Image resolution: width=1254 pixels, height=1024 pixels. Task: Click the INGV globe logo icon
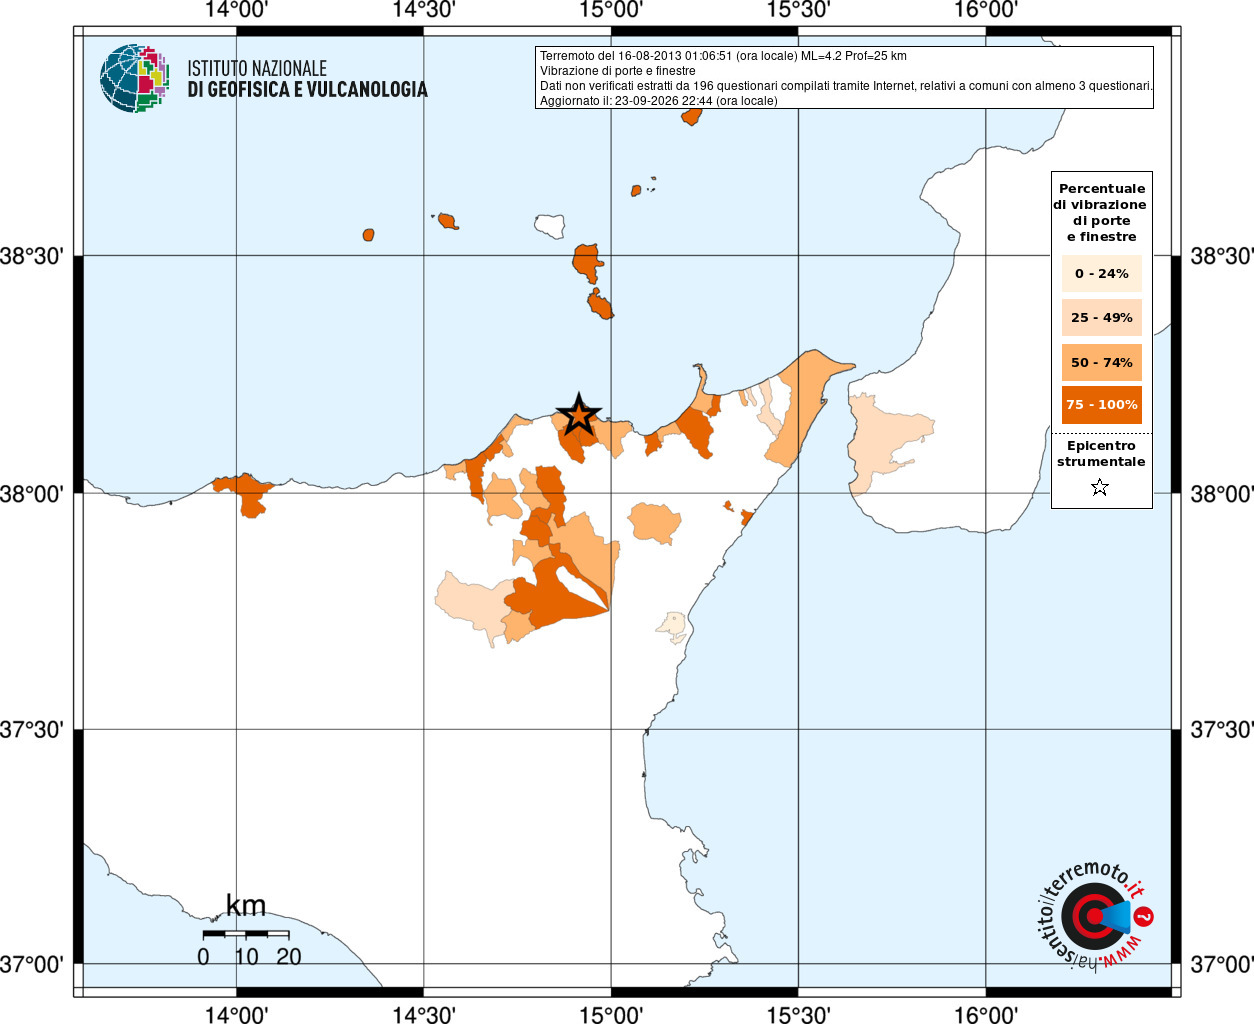click(134, 78)
